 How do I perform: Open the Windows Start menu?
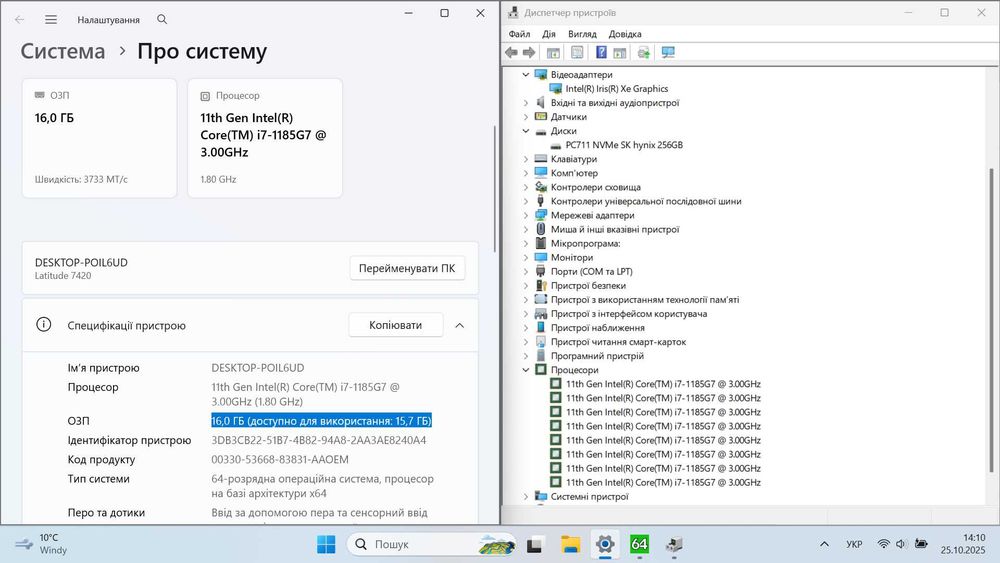tap(326, 545)
